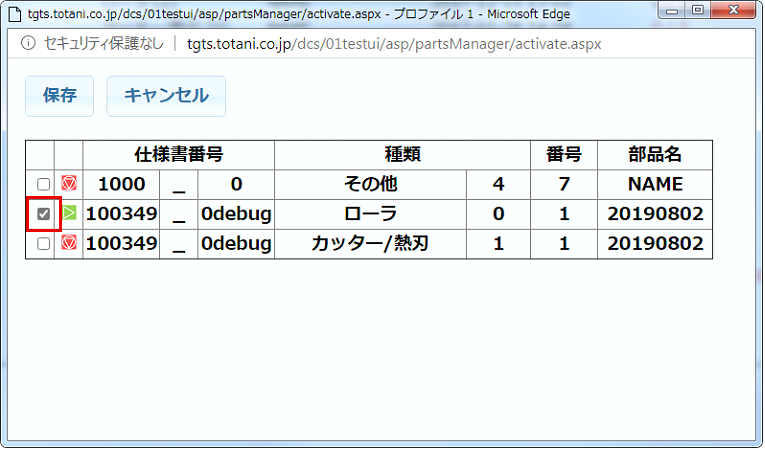
Task: Check the checkbox for the 1000 row
Action: 43,185
